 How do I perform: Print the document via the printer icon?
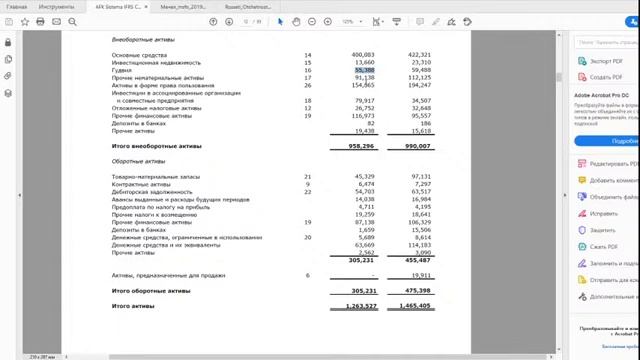[40, 22]
